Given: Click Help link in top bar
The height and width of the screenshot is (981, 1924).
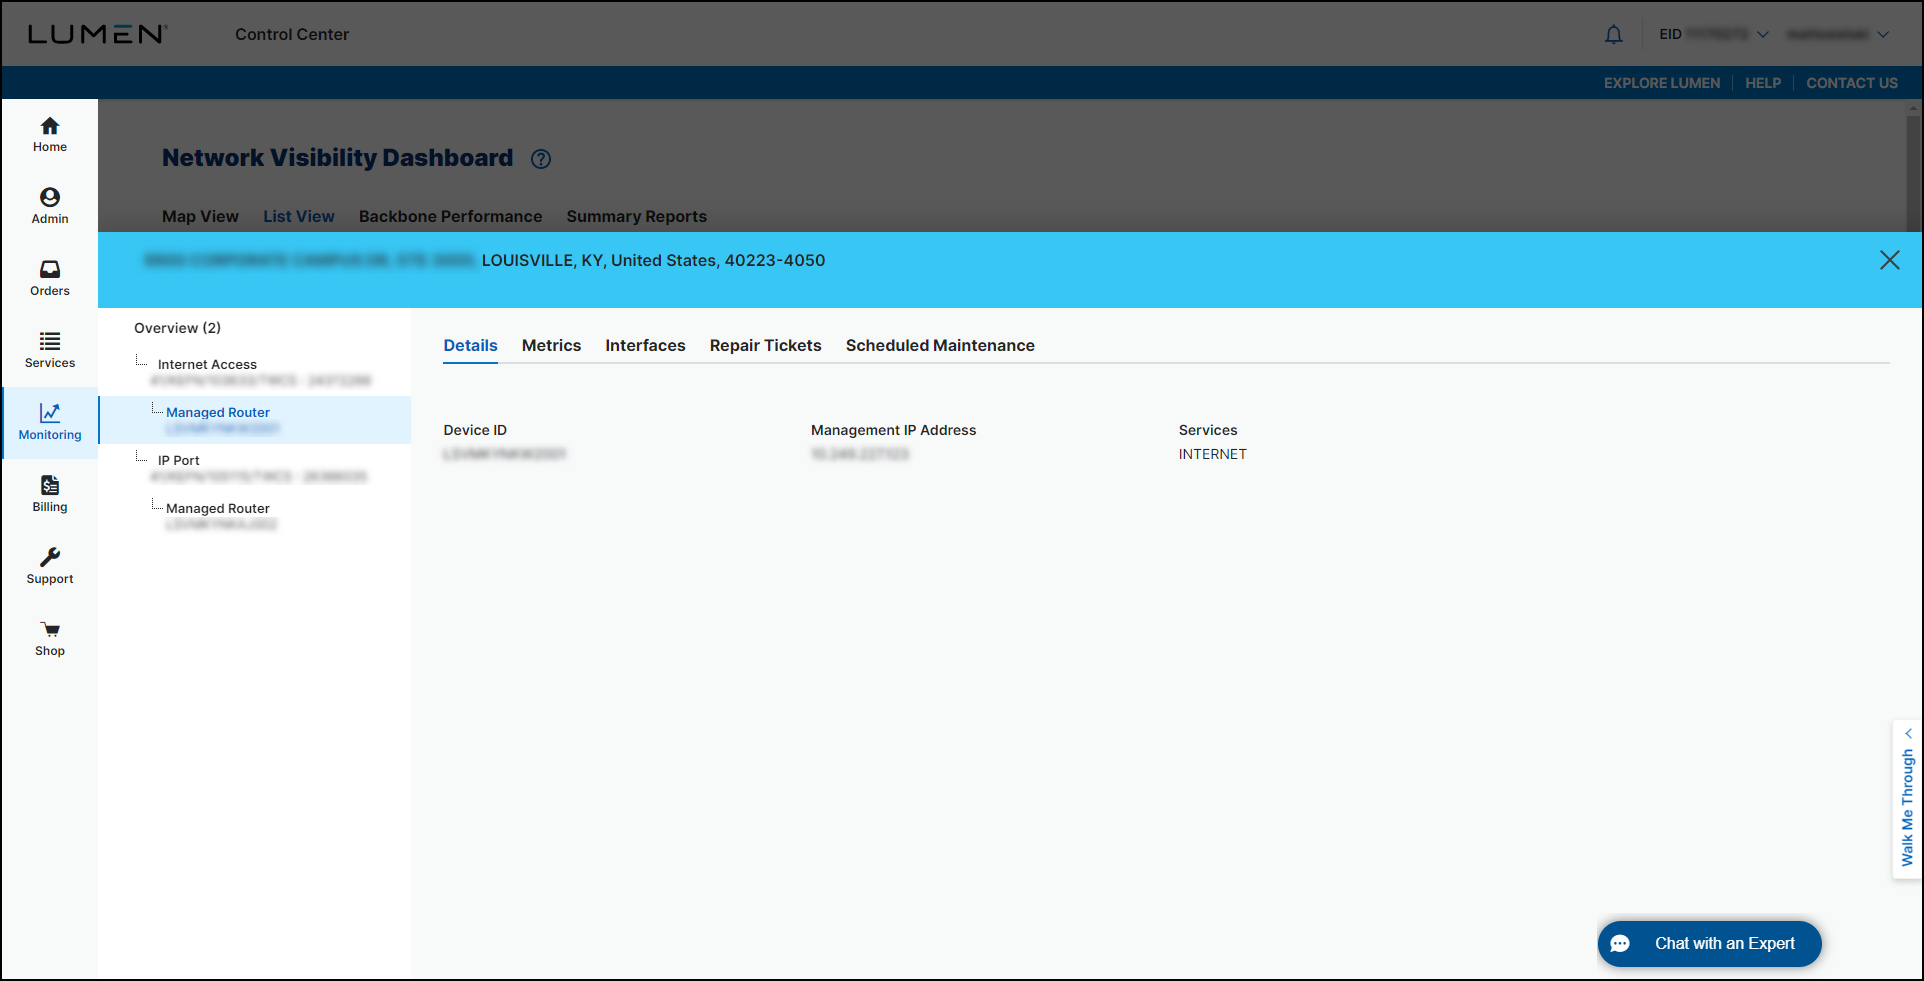Looking at the screenshot, I should (1763, 83).
